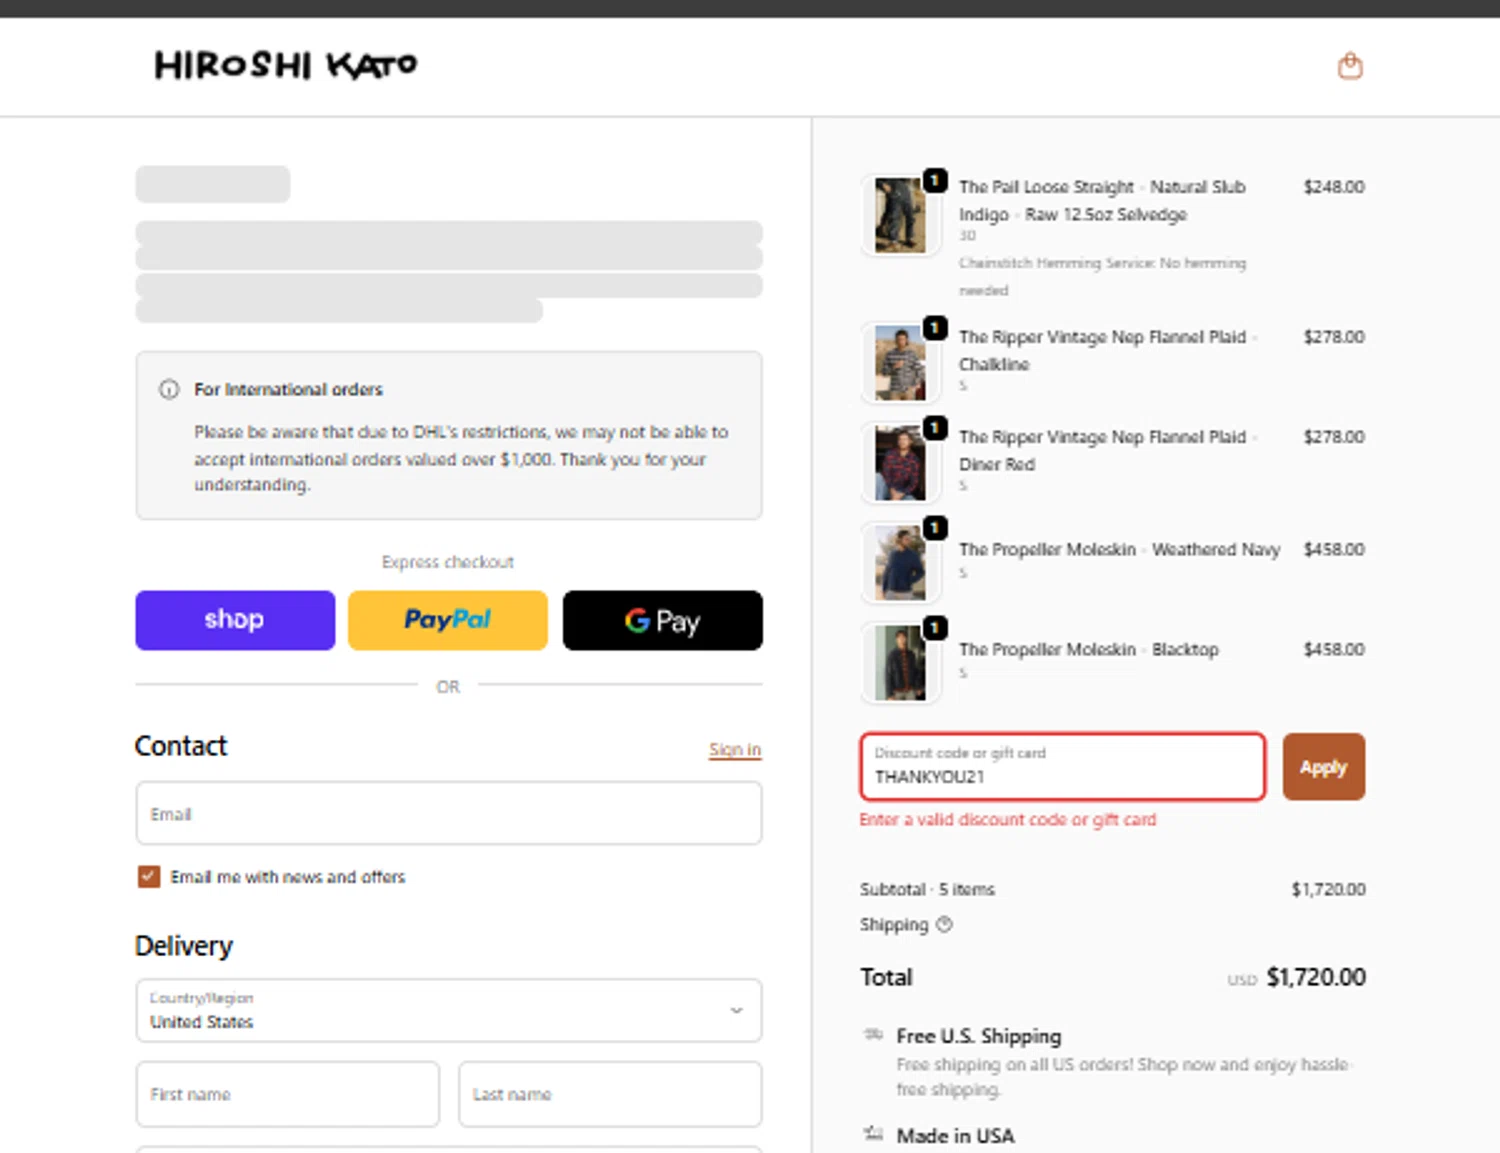Click the 'Enter a valid discount code' error

coord(1007,819)
